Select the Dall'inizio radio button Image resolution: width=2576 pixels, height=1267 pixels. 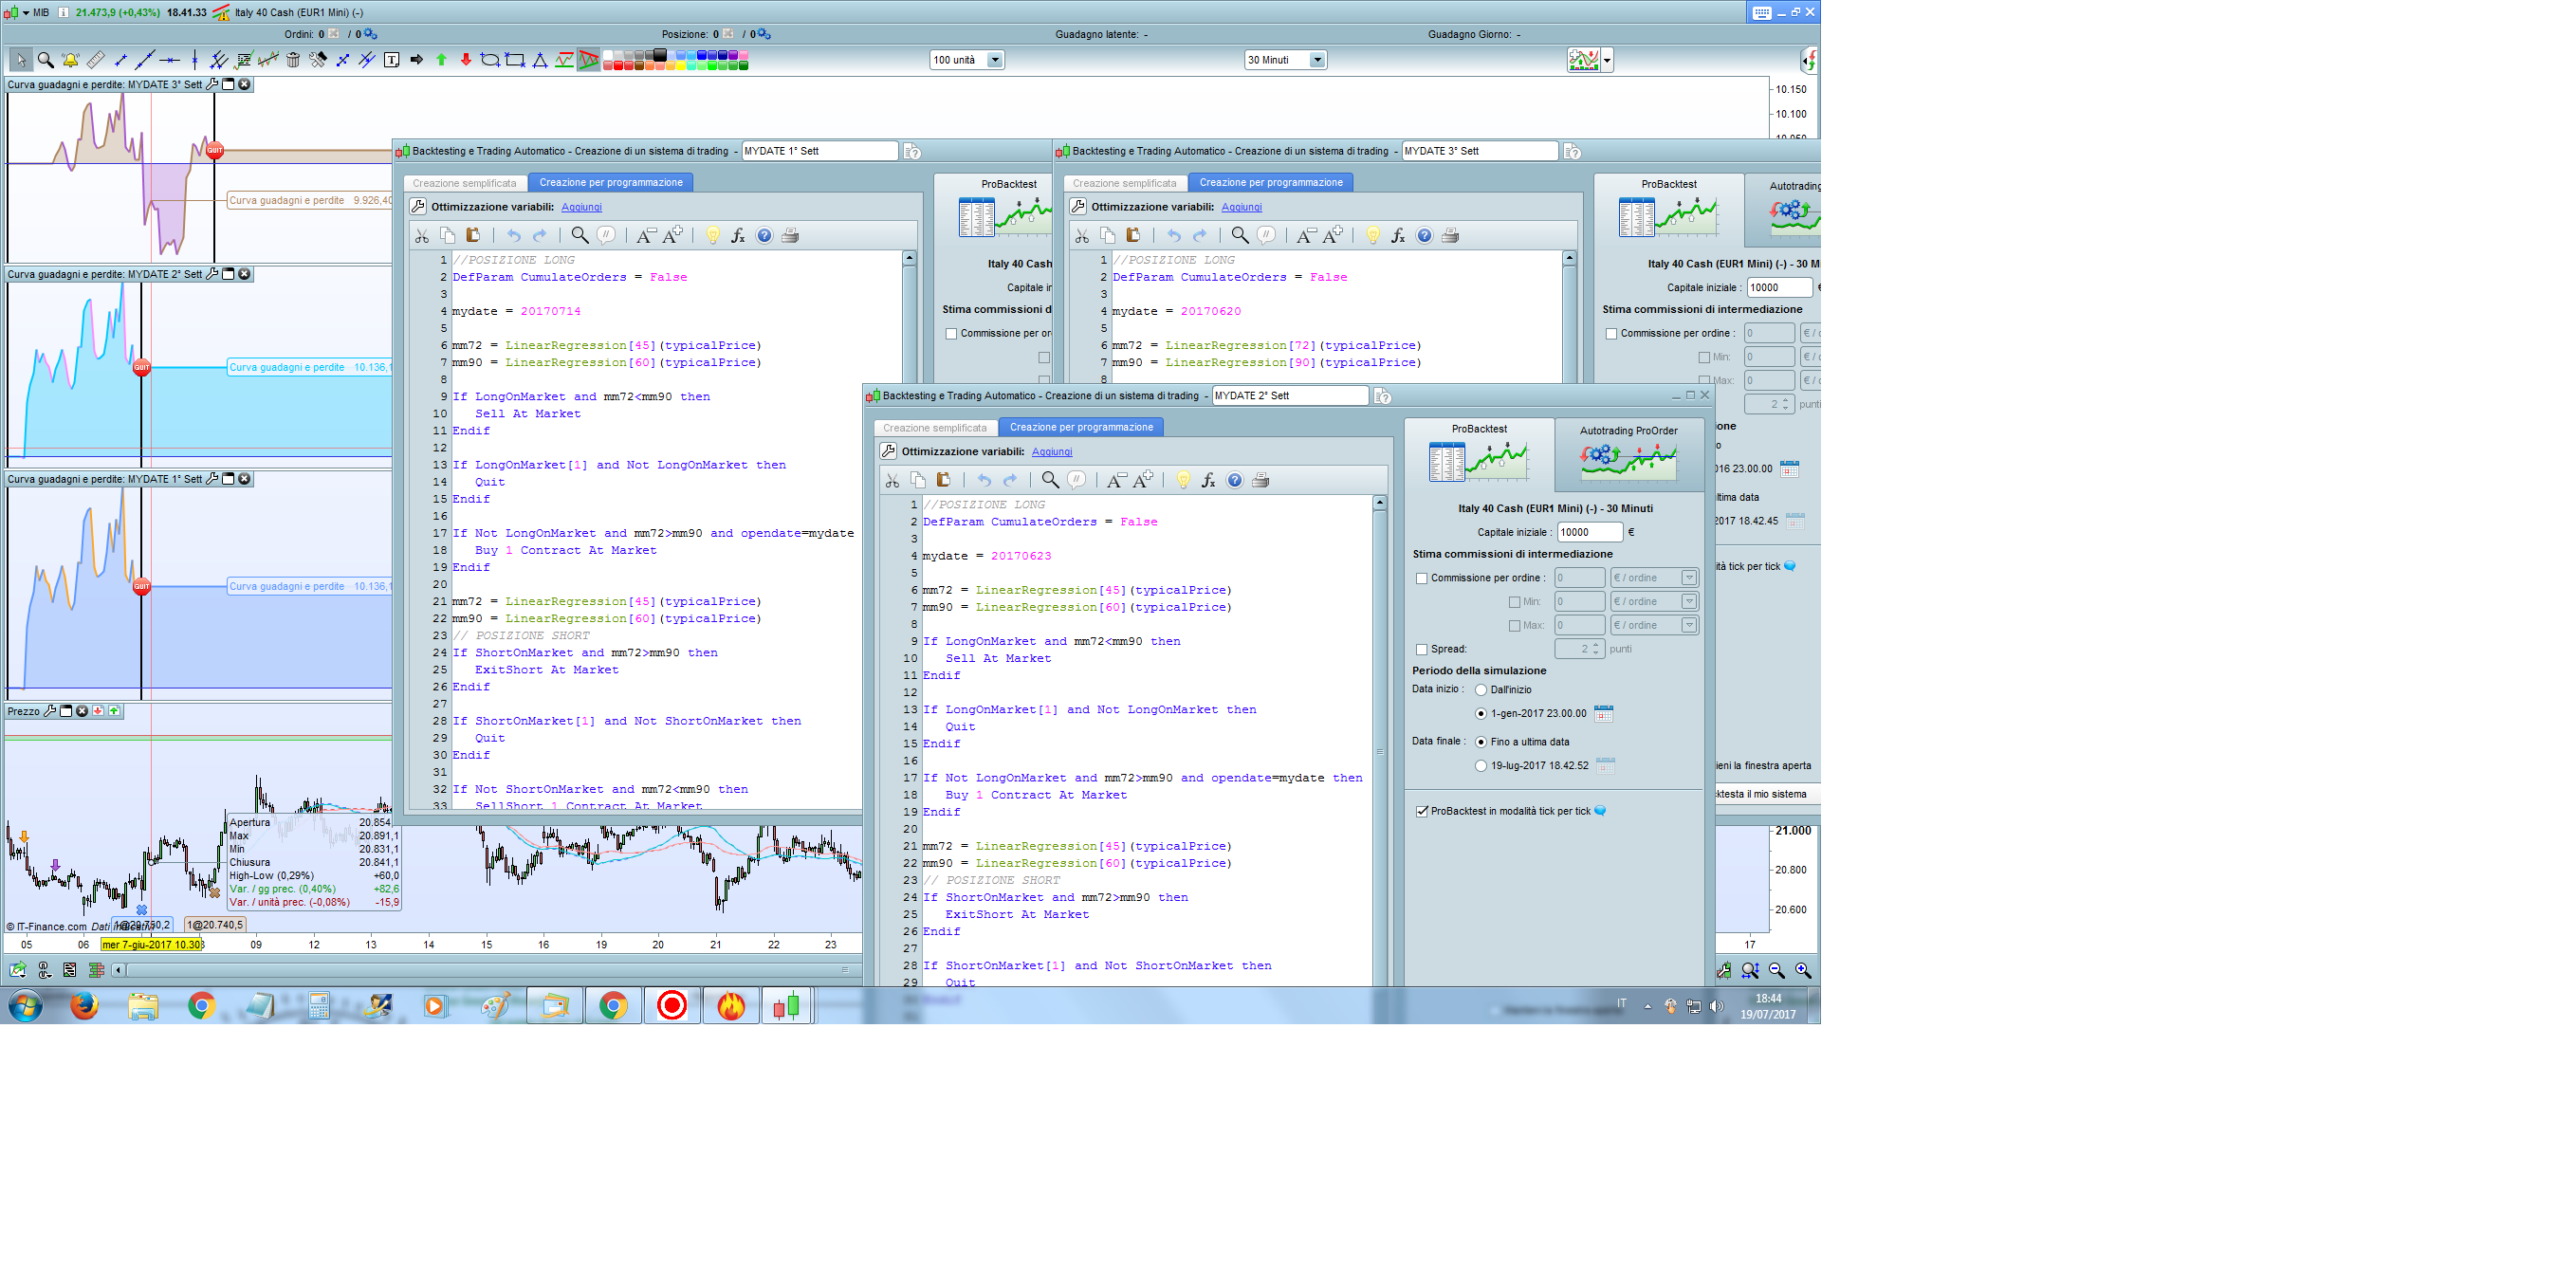[x=1481, y=690]
